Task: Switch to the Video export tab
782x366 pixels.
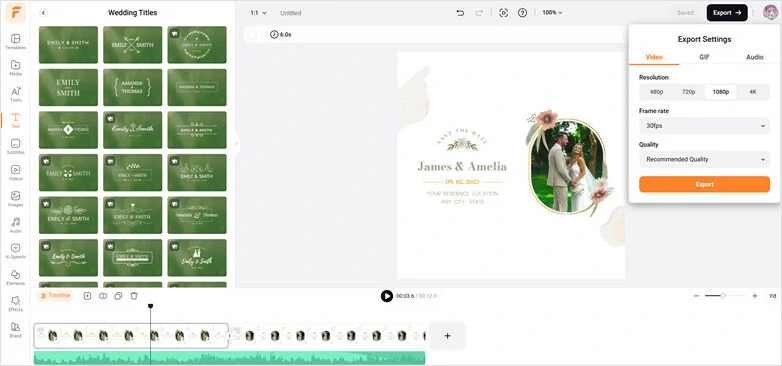Action: coord(654,57)
